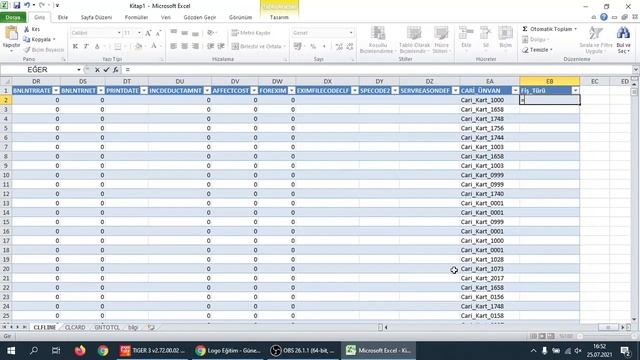Click the Bul ve Seç binoculars icon

click(x=623, y=33)
